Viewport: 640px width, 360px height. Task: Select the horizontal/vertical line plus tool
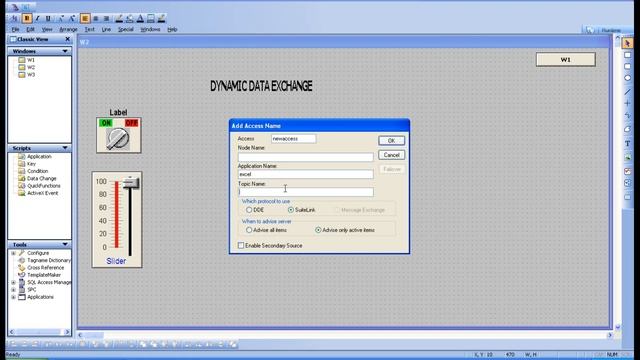[x=627, y=103]
